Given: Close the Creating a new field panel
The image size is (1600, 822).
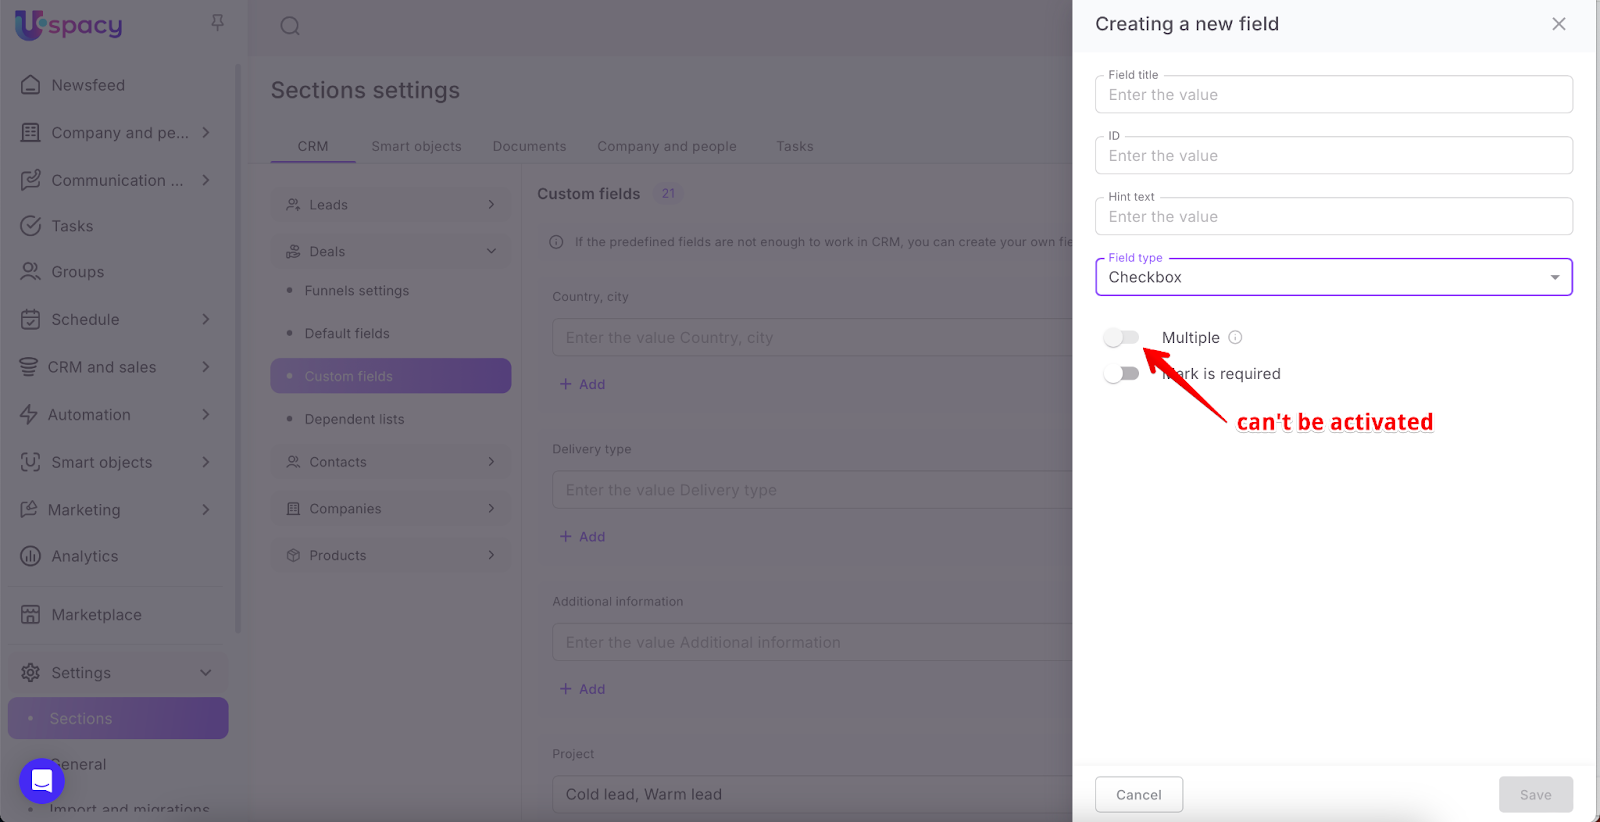Looking at the screenshot, I should pos(1558,24).
